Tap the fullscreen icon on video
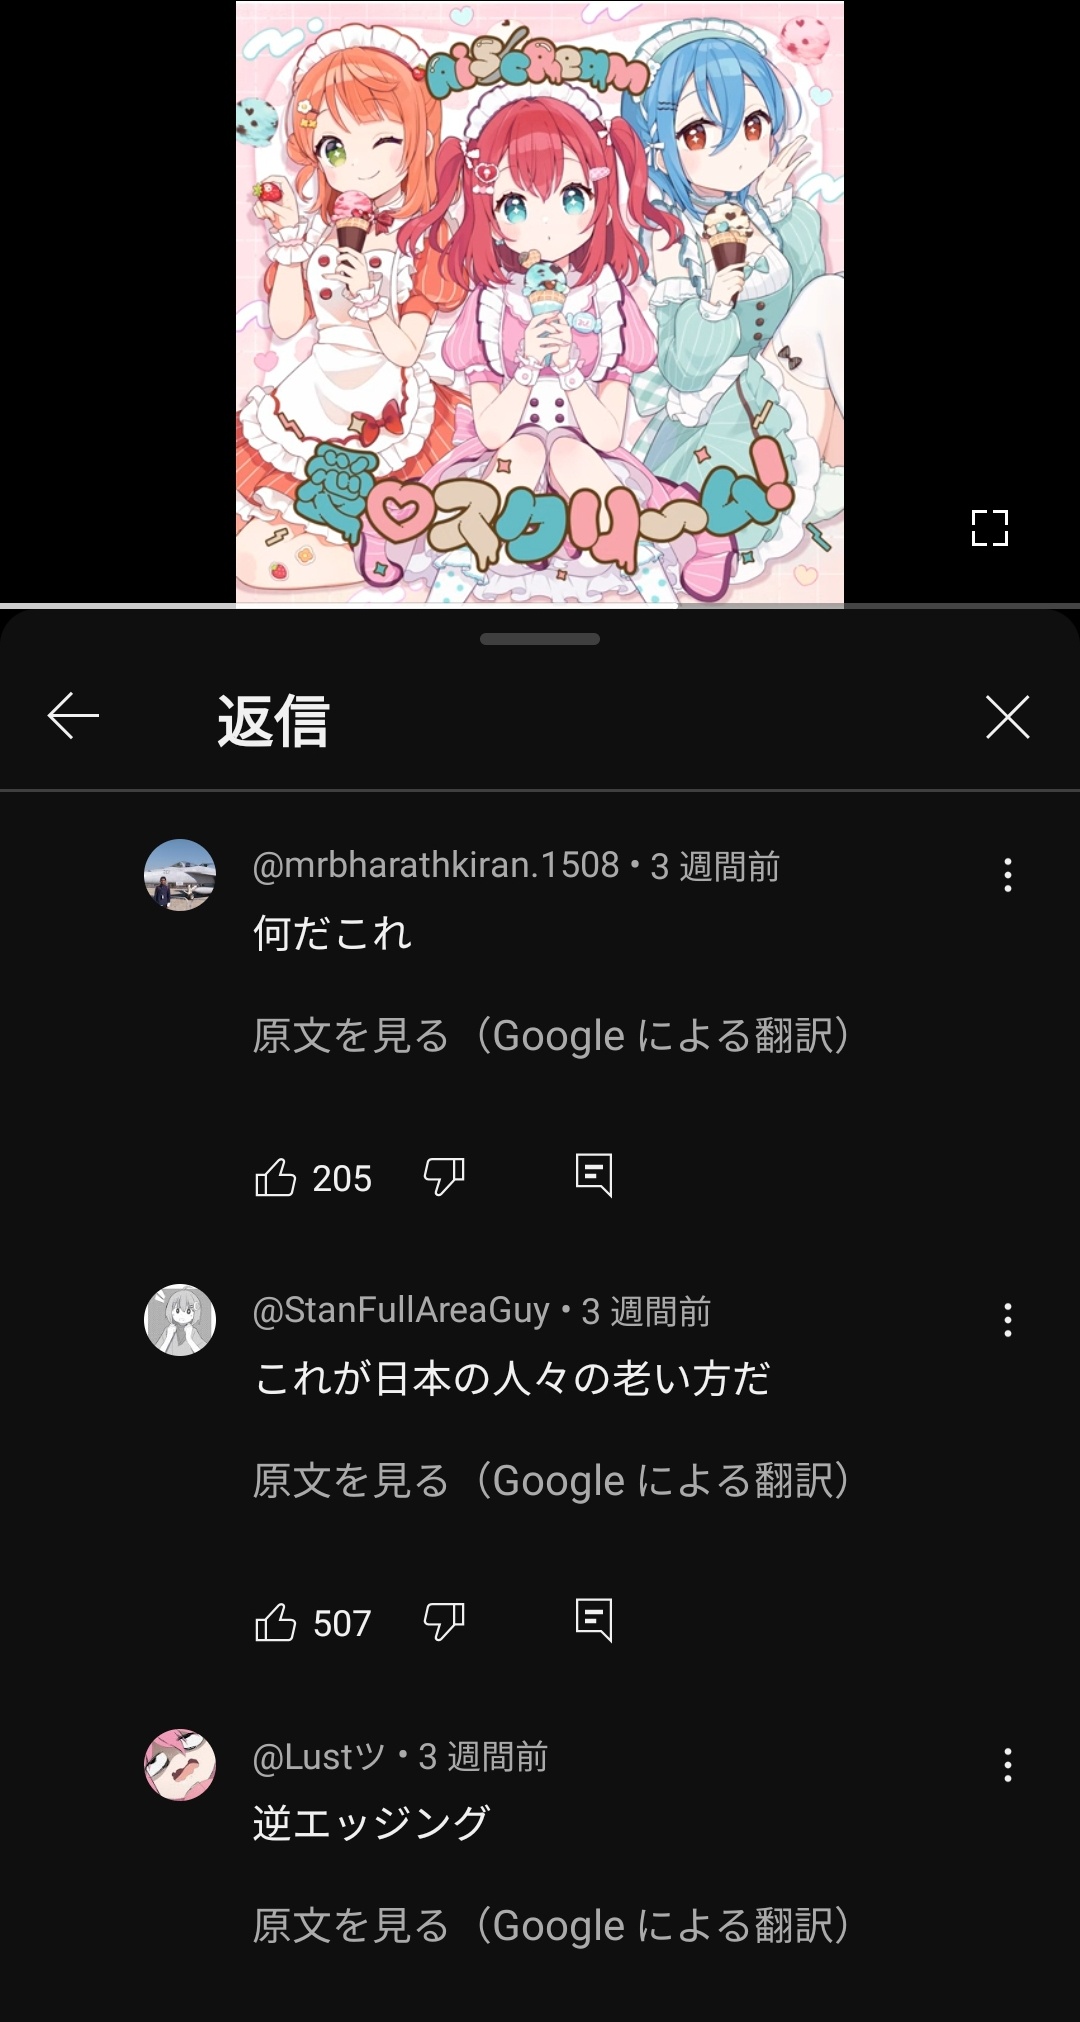The width and height of the screenshot is (1080, 2022). [x=989, y=528]
